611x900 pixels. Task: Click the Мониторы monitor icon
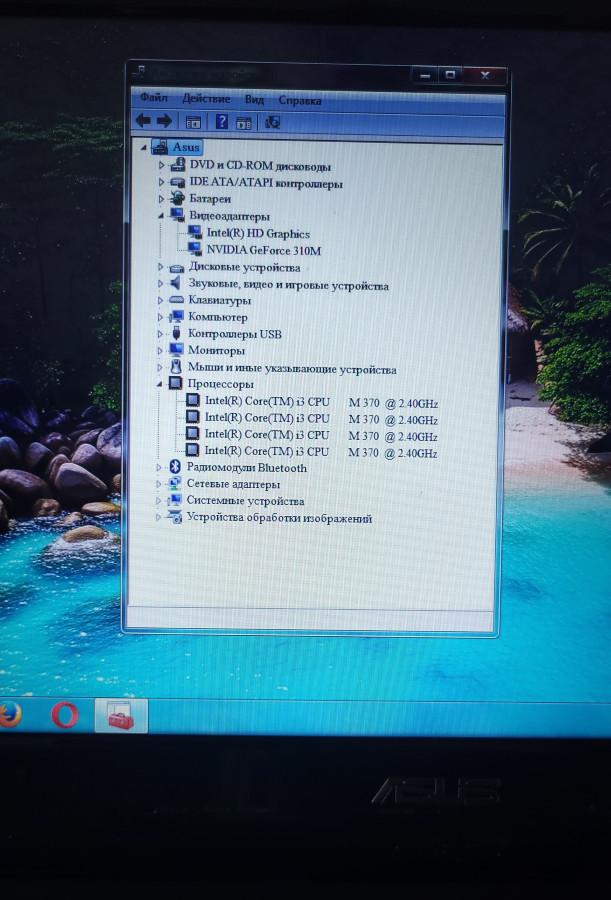(176, 350)
